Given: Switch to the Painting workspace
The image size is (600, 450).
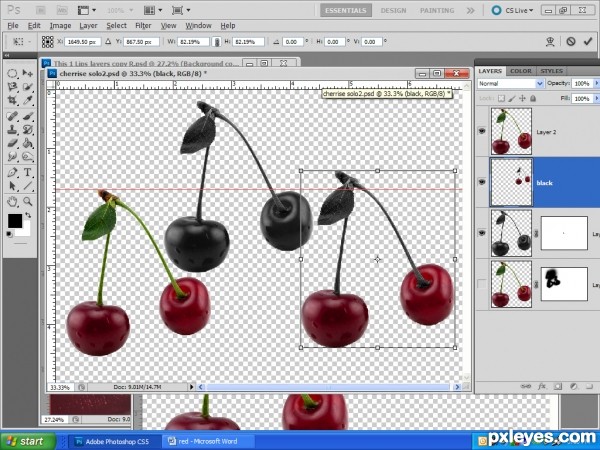Looking at the screenshot, I should (437, 10).
